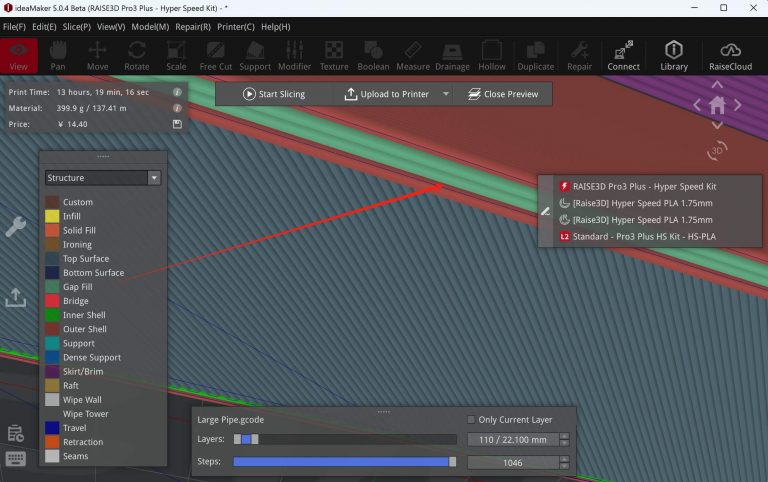Click the Bridge red color swatch
This screenshot has height=482, width=768.
tap(52, 301)
